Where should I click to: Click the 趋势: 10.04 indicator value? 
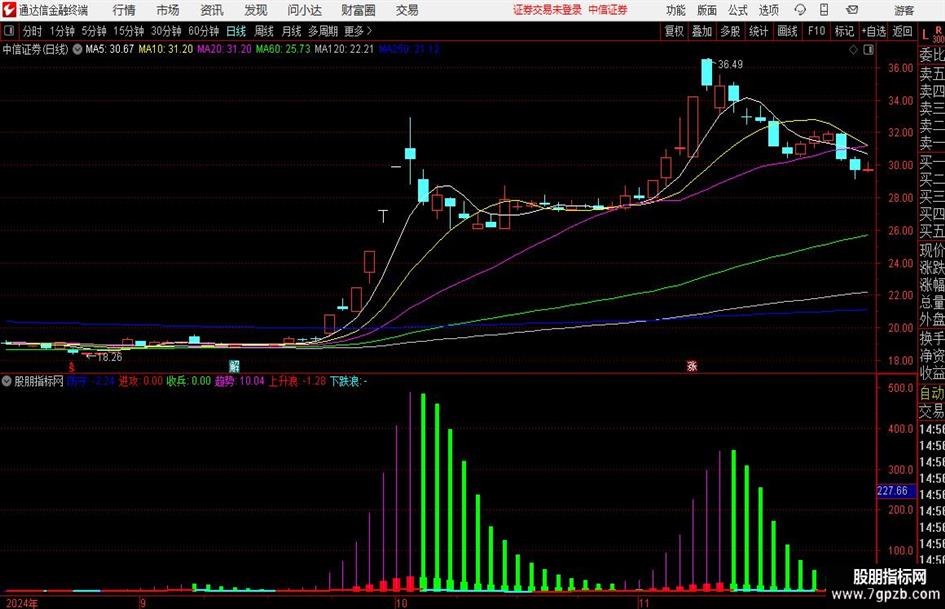point(239,381)
